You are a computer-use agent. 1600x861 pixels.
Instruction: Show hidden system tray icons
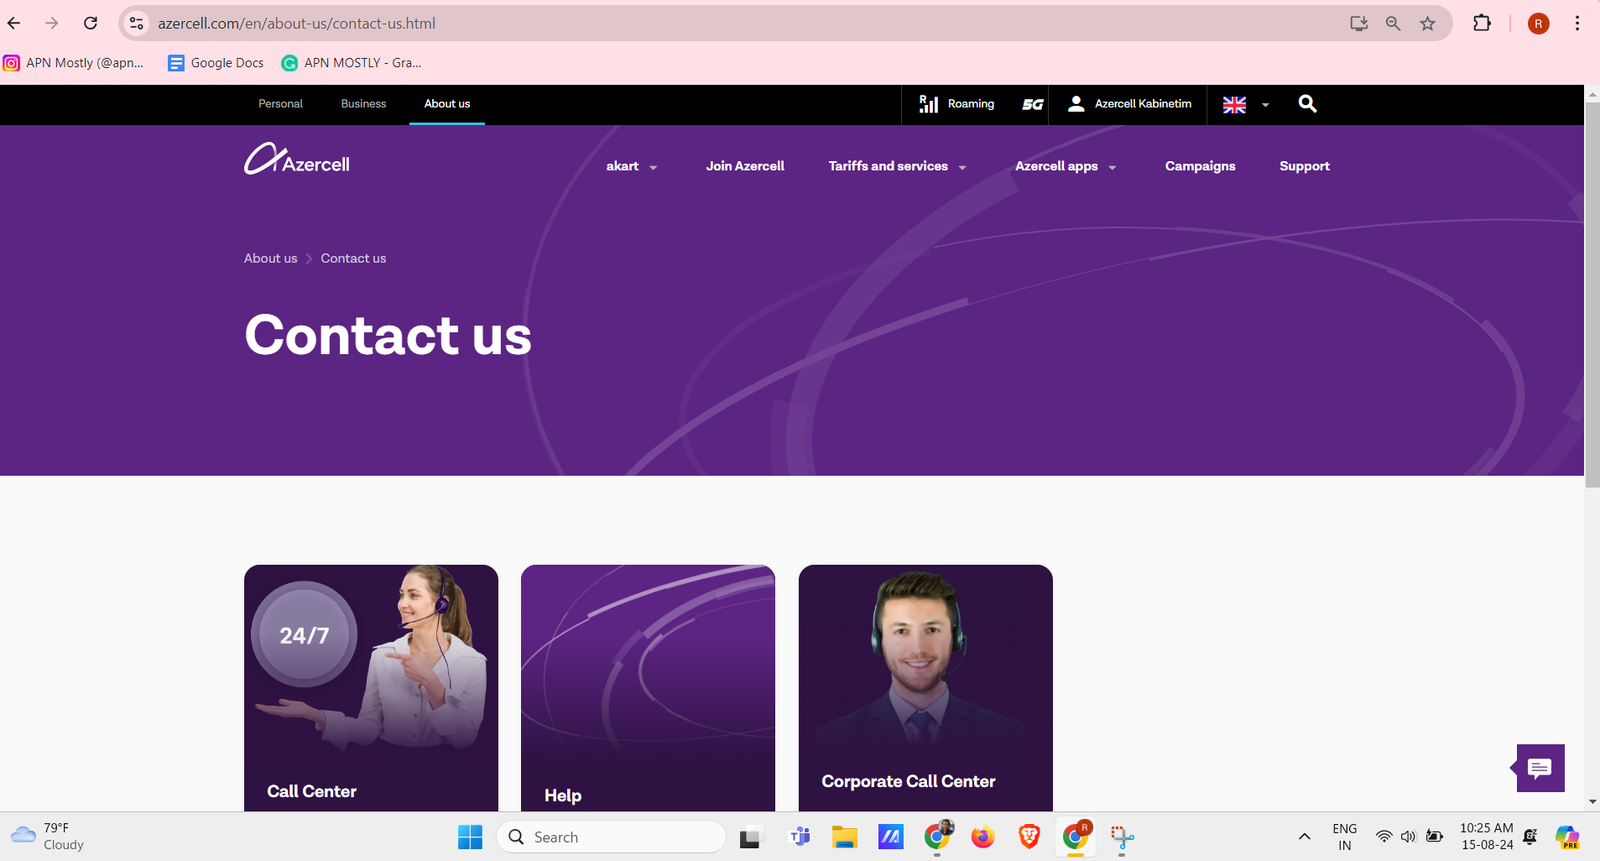(1304, 837)
